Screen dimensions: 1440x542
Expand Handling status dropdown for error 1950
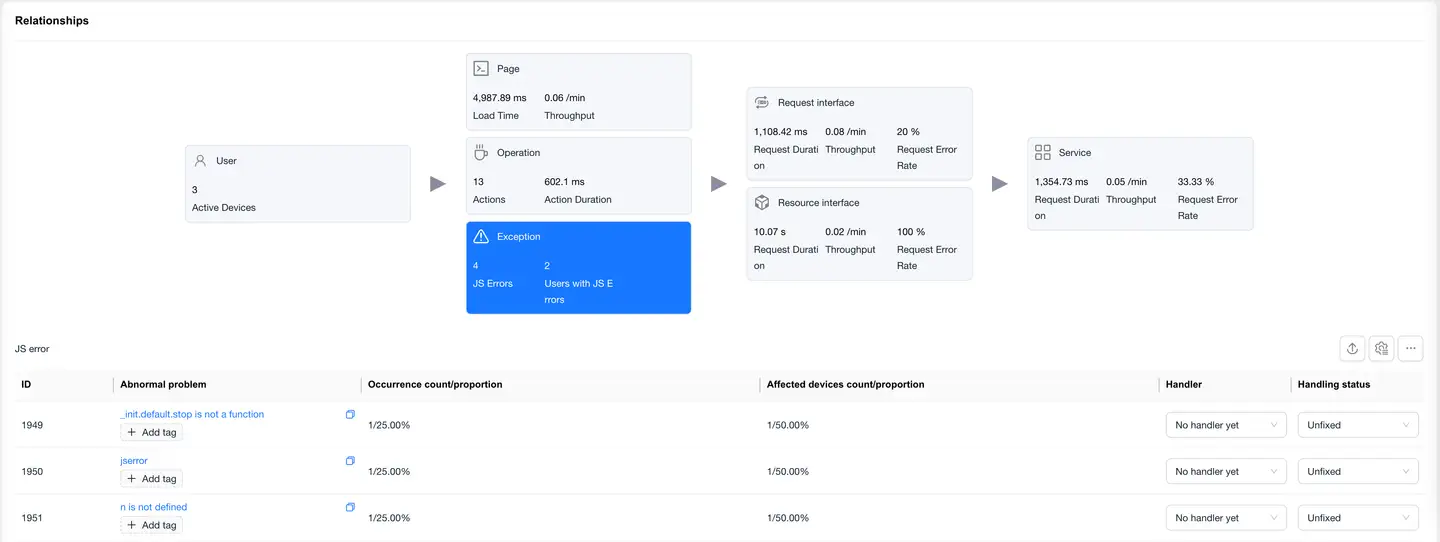(x=1357, y=472)
